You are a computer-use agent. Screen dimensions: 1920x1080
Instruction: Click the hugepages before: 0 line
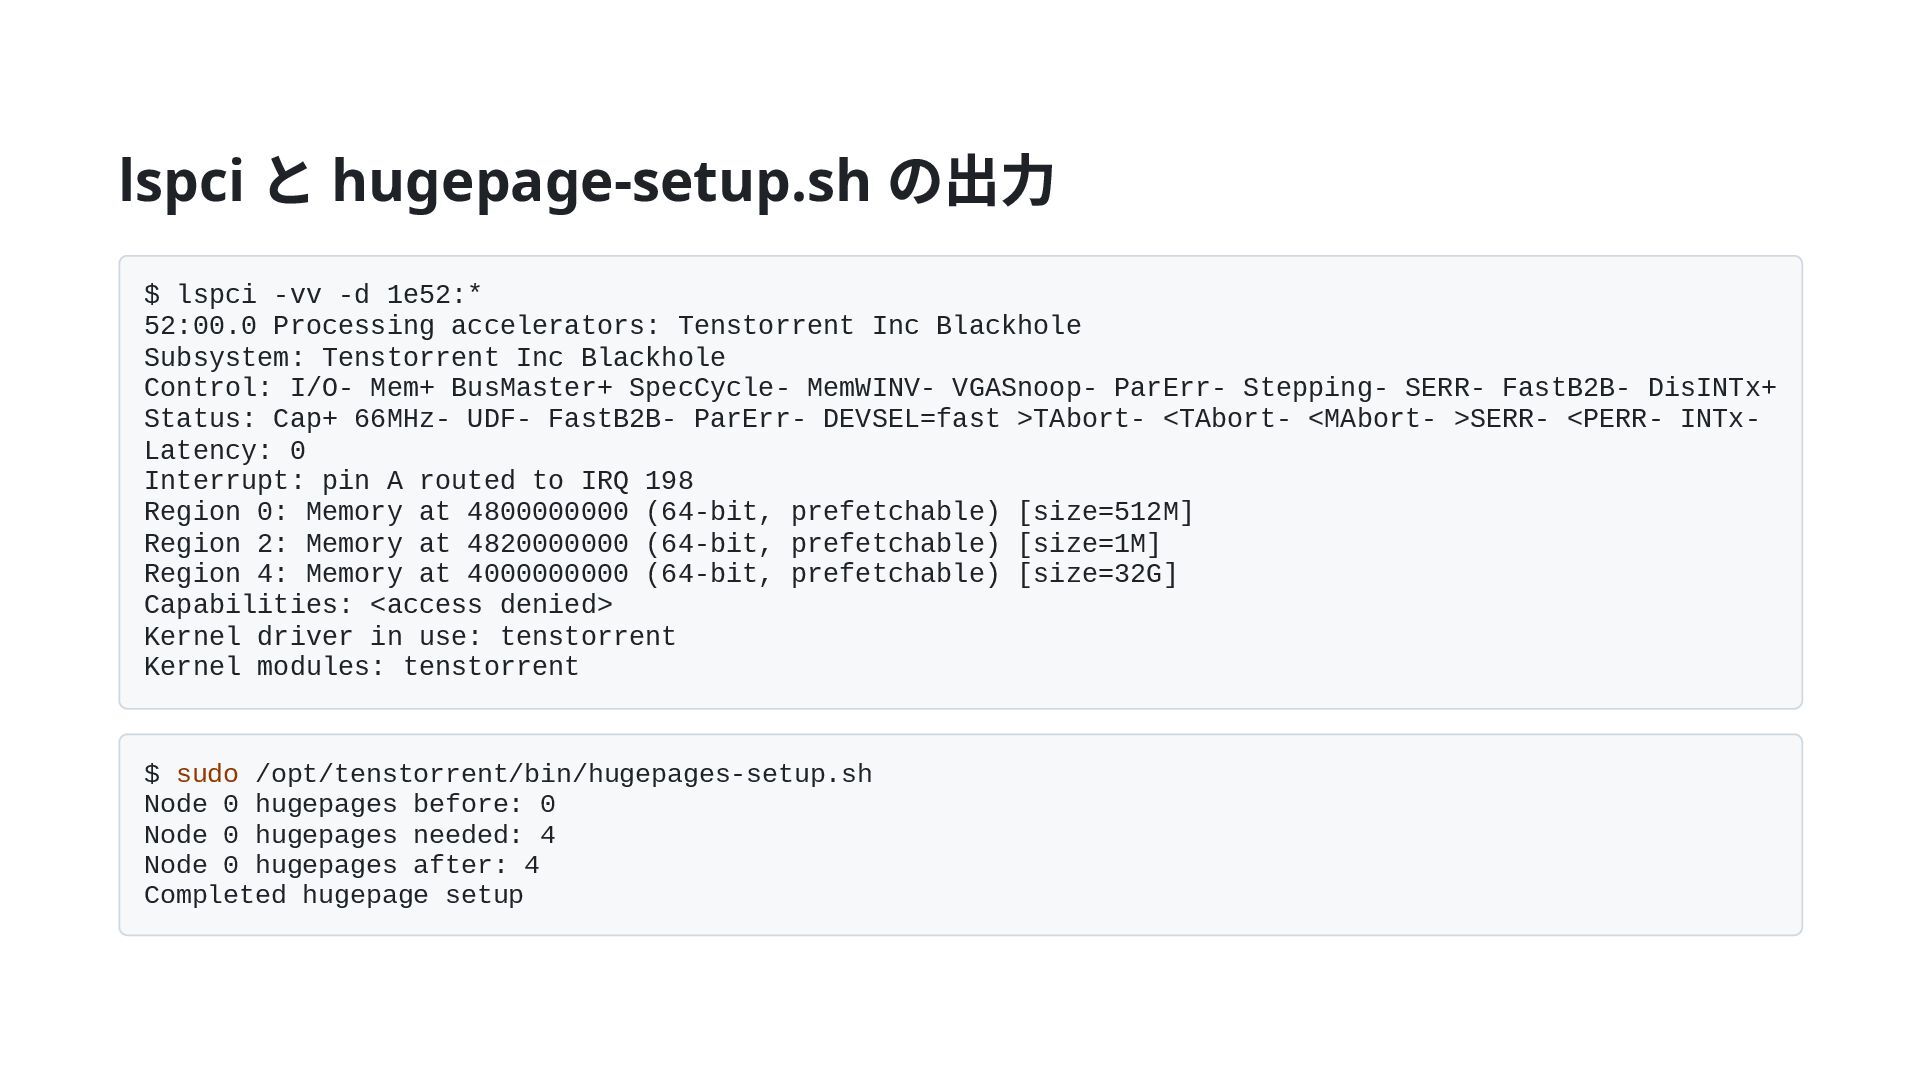click(349, 804)
